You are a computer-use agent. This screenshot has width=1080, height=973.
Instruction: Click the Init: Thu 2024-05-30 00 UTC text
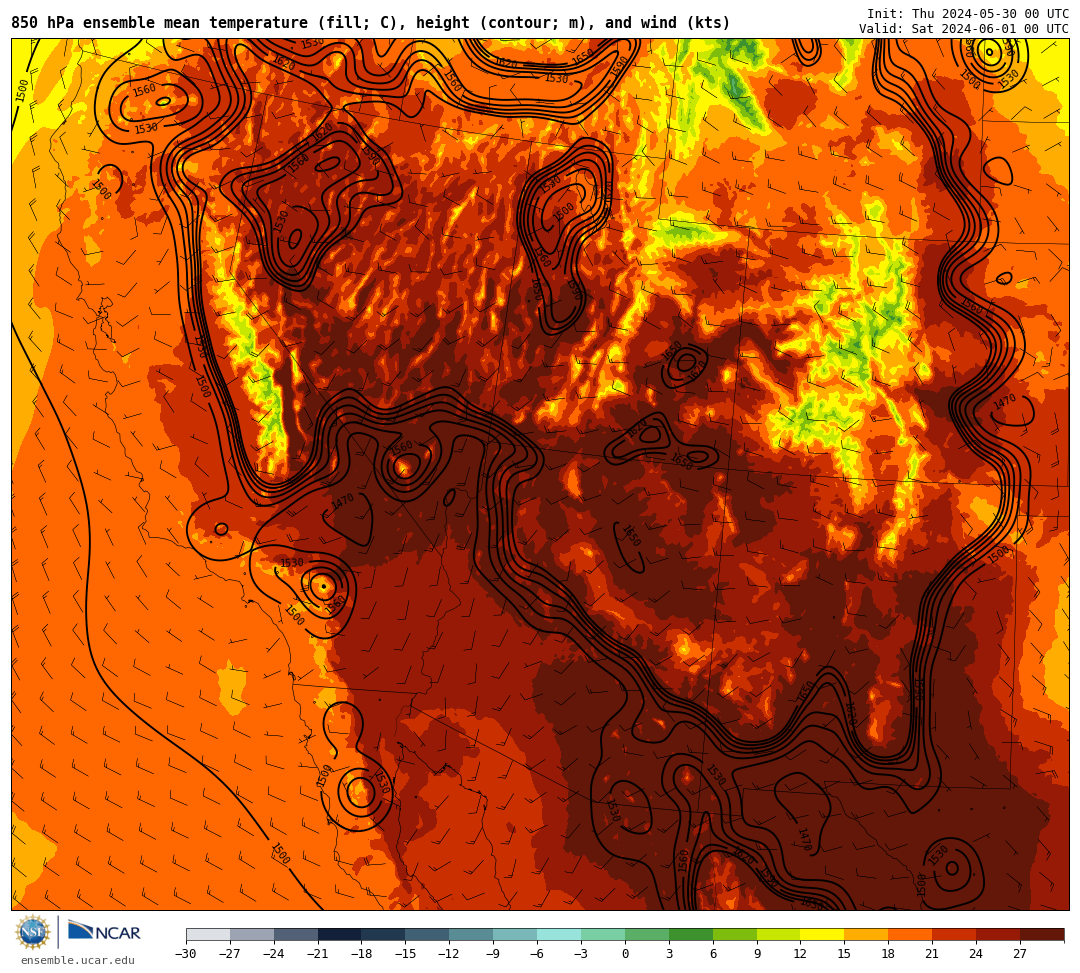[968, 14]
